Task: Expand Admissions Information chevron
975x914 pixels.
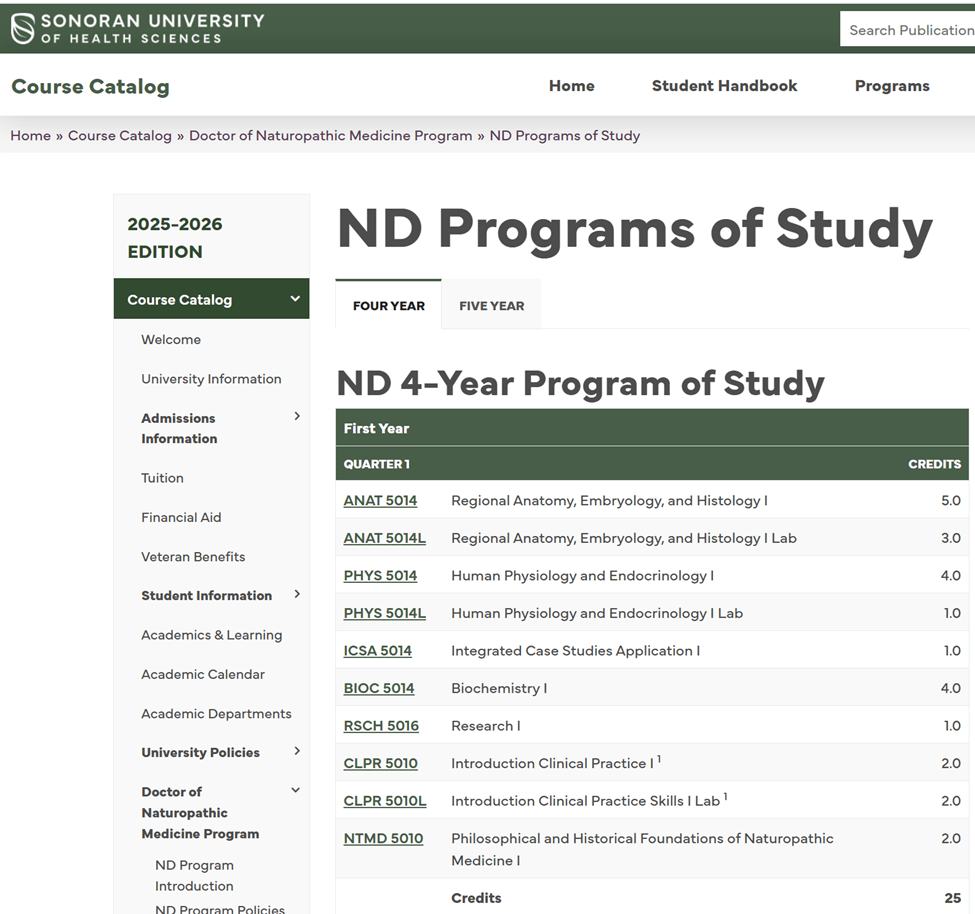Action: pyautogui.click(x=297, y=416)
